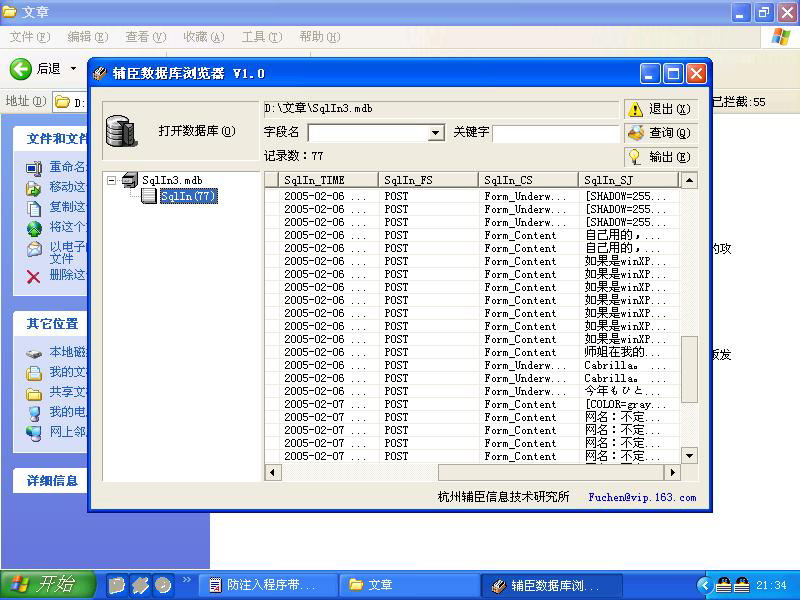This screenshot has width=800, height=600.
Task: Click 杭州辅臣信息技术研究所 footer text
Action: 503,497
